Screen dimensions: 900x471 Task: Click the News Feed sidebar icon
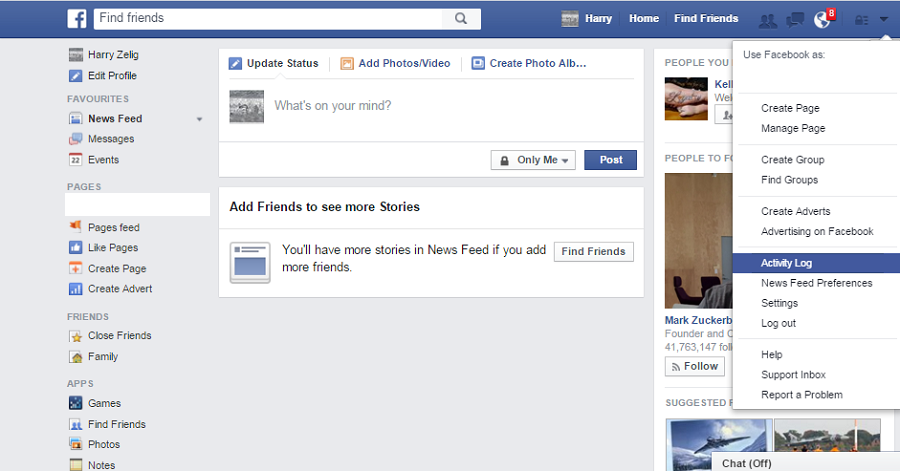click(x=76, y=119)
